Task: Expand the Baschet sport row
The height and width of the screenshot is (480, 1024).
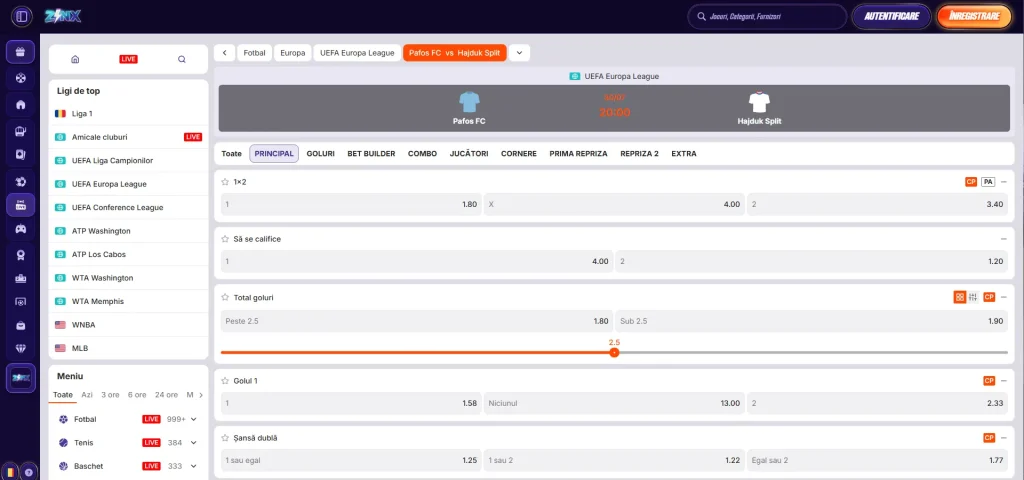Action: click(x=193, y=466)
